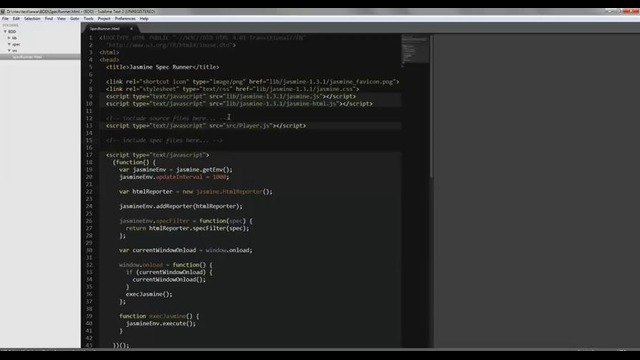
Task: Click the return htmlReporter.specFilter line
Action: (x=187, y=228)
